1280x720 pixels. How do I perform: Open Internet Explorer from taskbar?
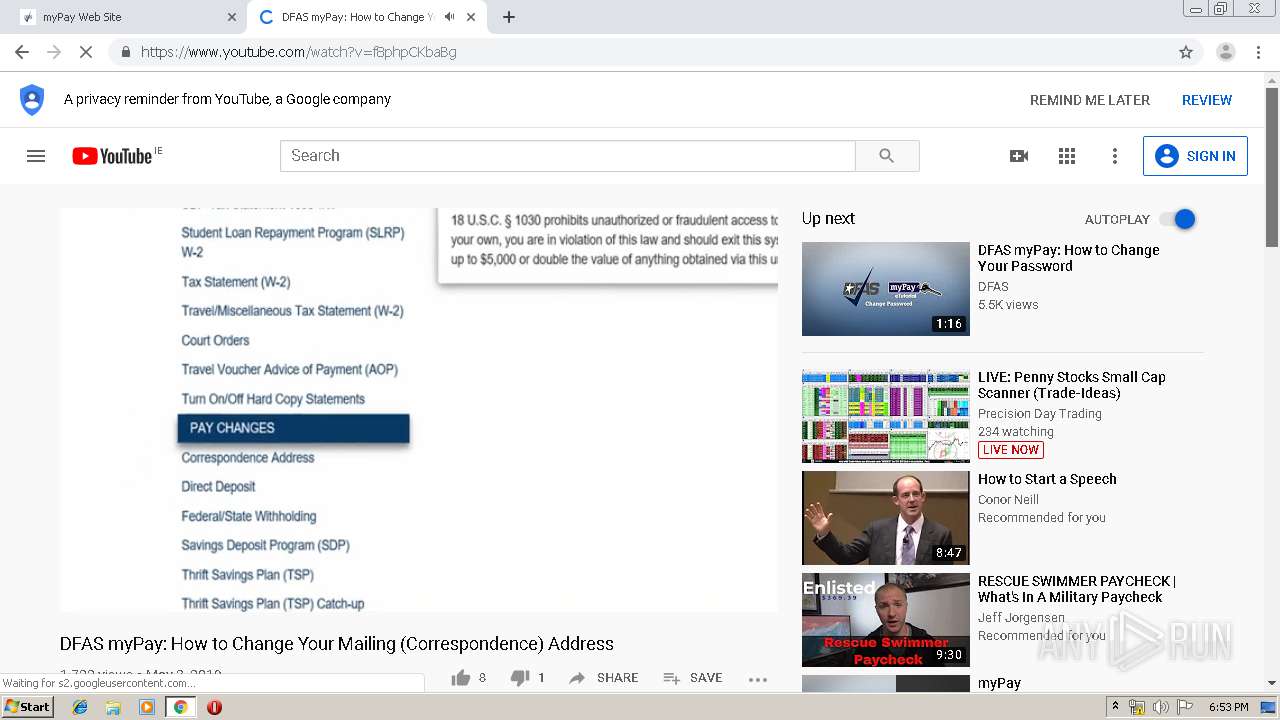coord(80,707)
